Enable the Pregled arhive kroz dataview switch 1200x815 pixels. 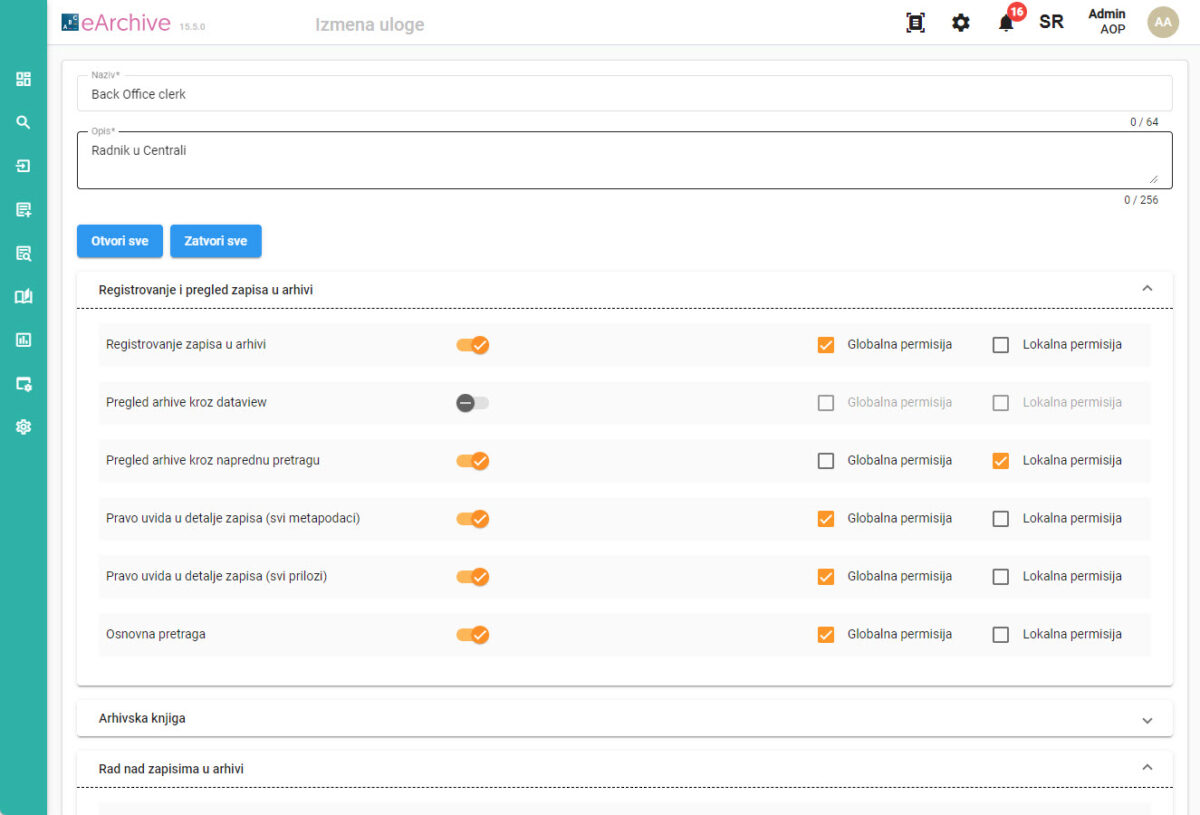473,403
